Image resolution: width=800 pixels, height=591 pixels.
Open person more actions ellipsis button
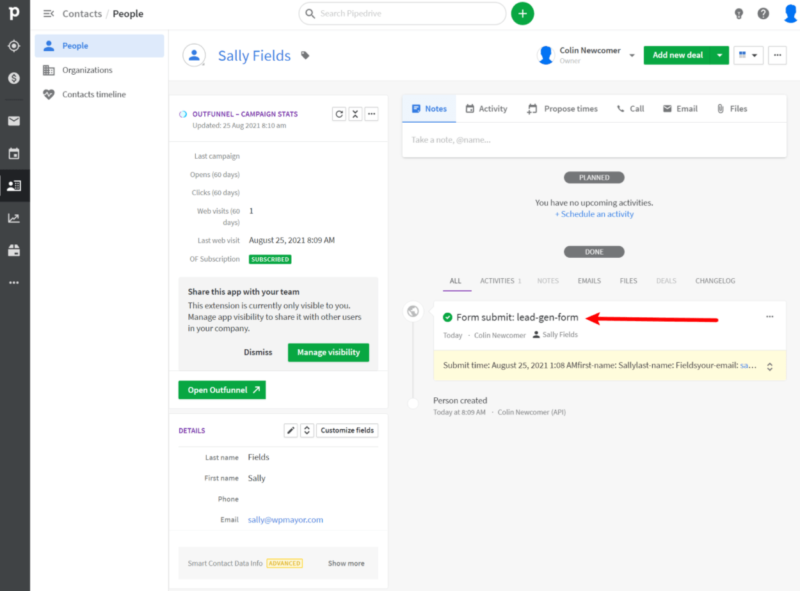777,55
